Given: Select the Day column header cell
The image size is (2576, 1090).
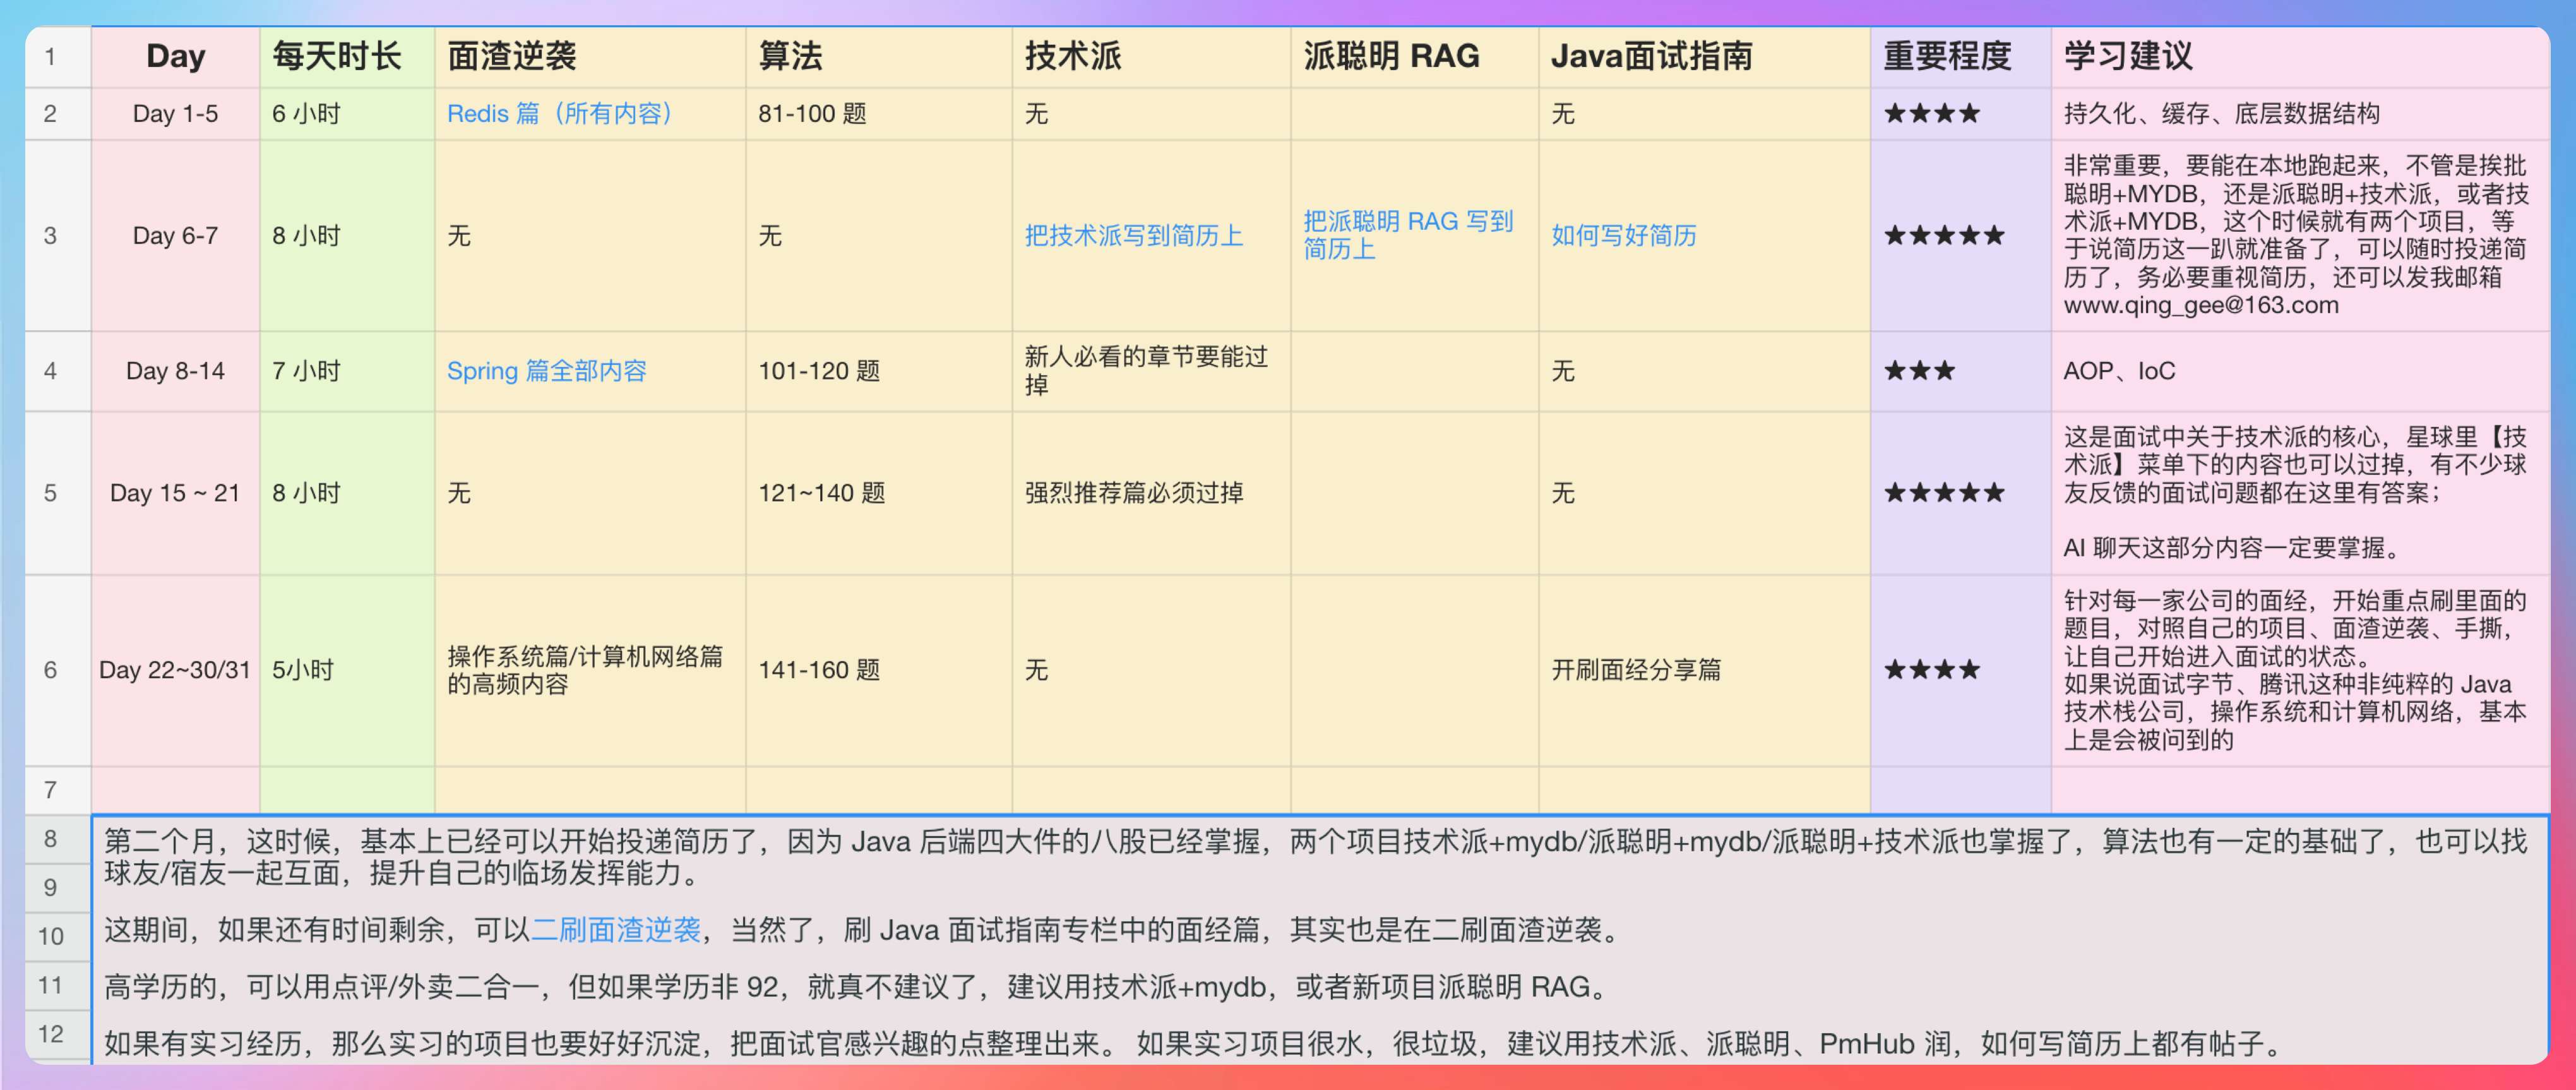Looking at the screenshot, I should (175, 56).
